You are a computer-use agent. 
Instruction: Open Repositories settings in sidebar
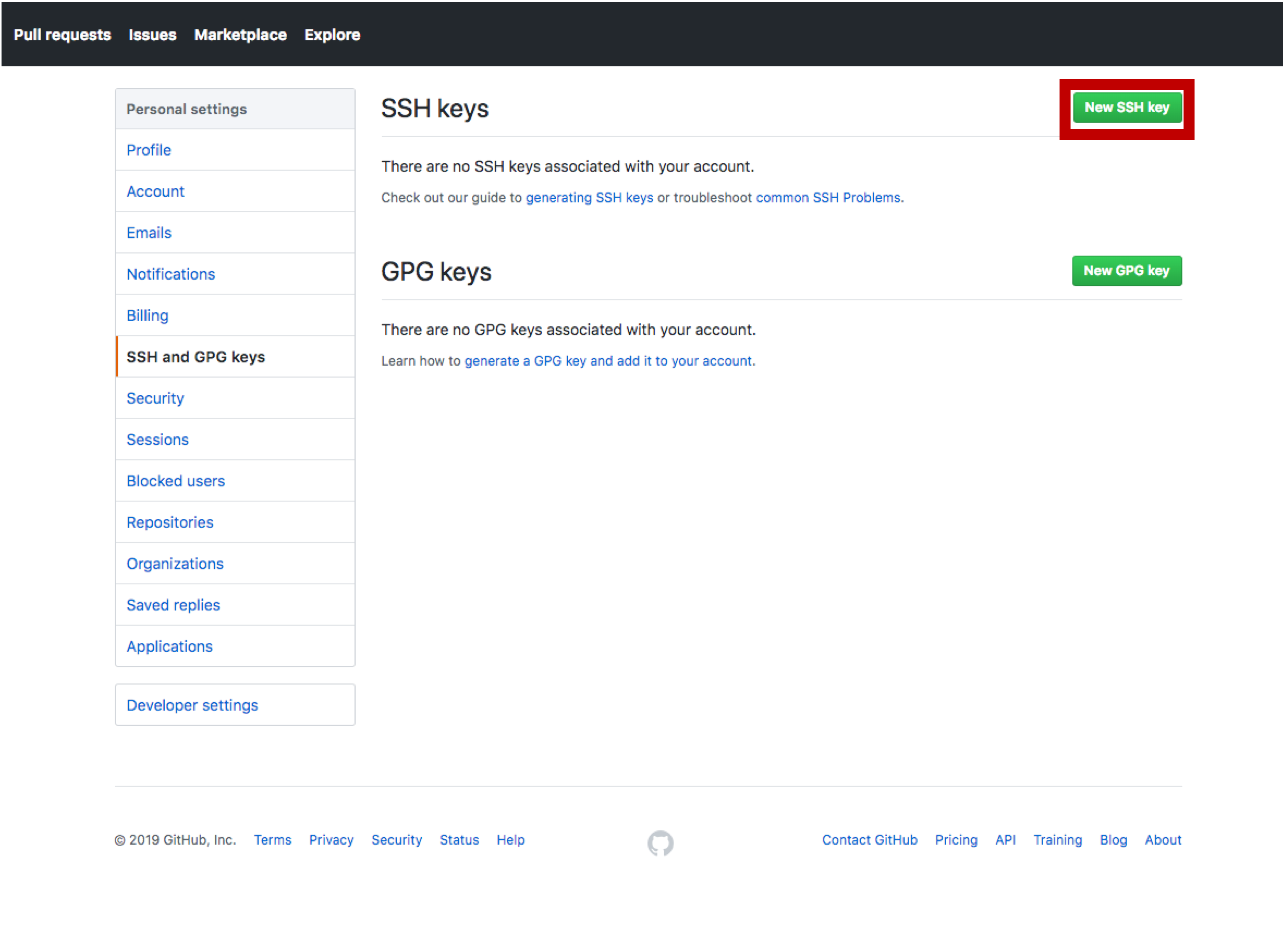[x=235, y=522]
